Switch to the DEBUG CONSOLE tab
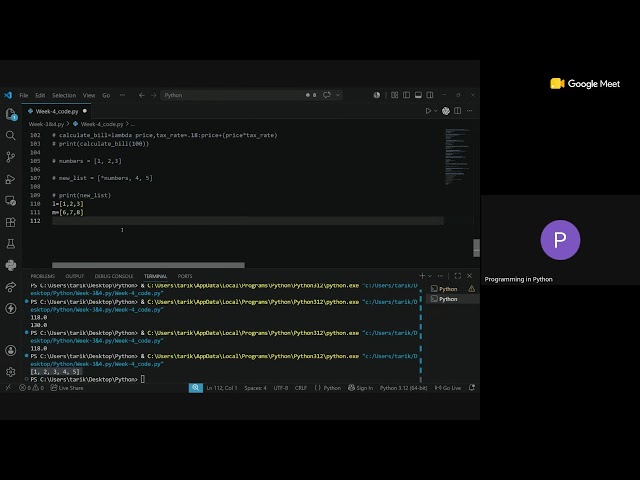The width and height of the screenshot is (640, 480). coord(114,276)
